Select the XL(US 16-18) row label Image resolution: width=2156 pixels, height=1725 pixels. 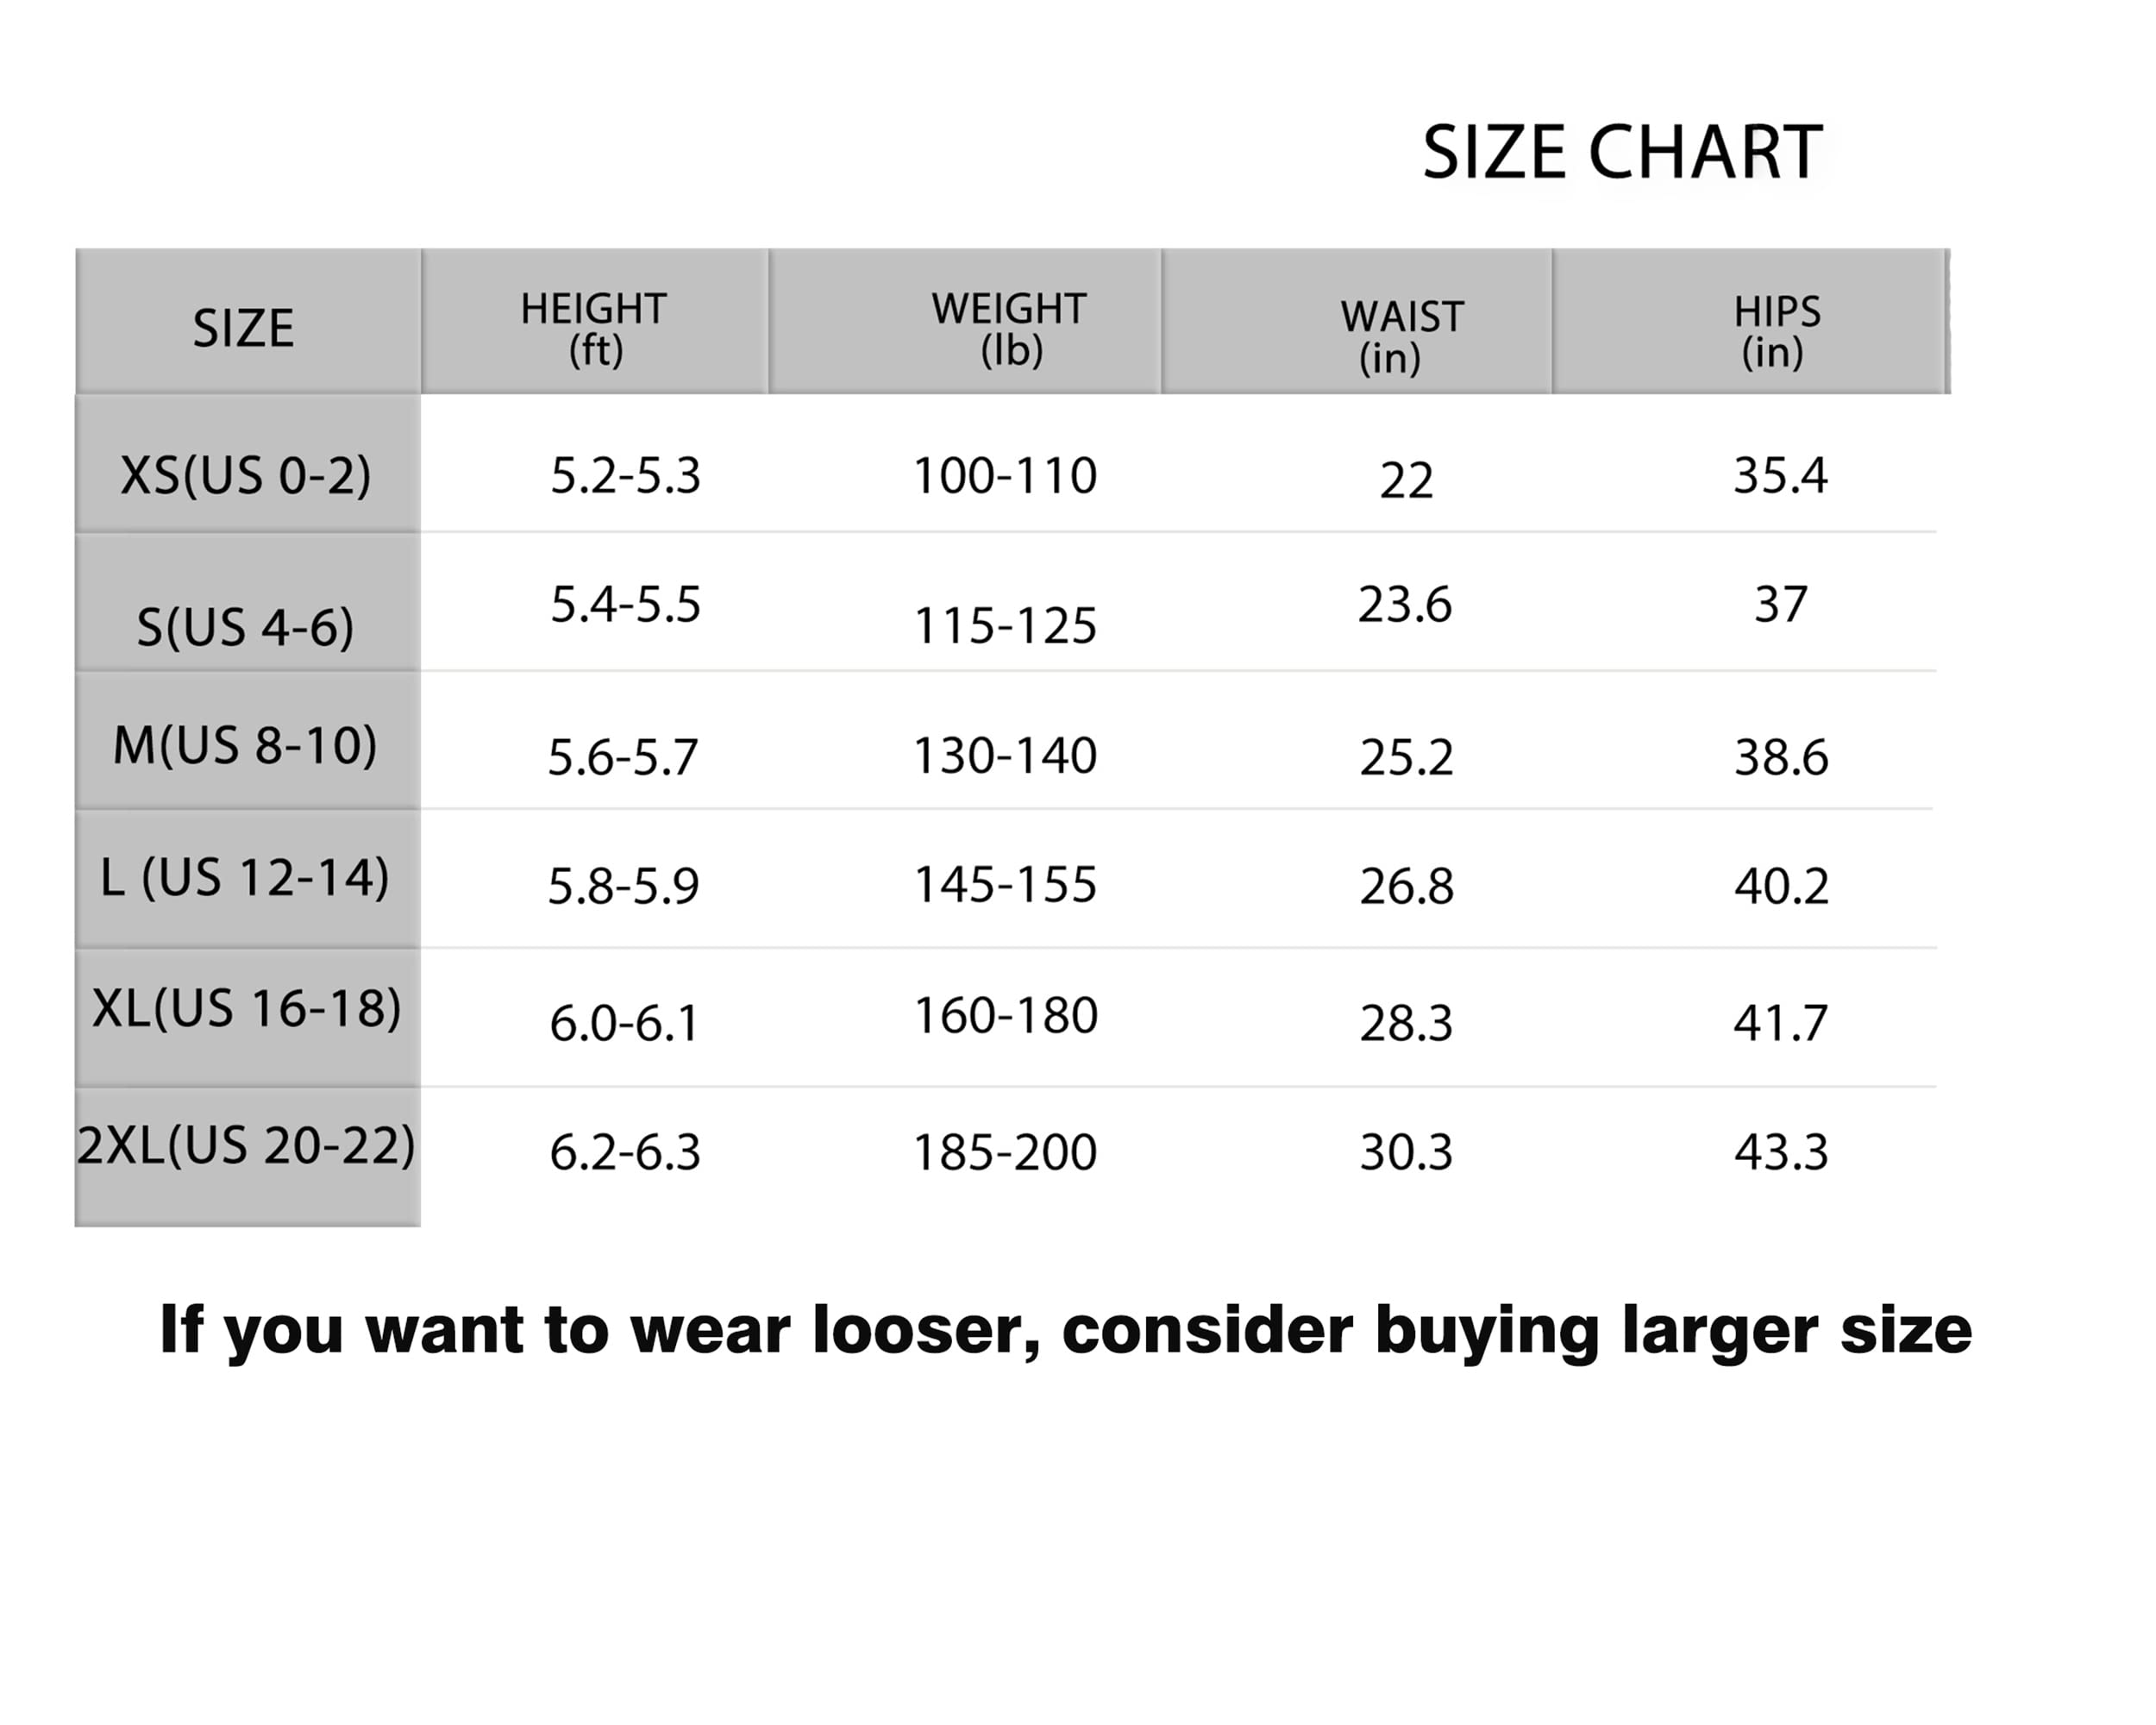tap(246, 1008)
